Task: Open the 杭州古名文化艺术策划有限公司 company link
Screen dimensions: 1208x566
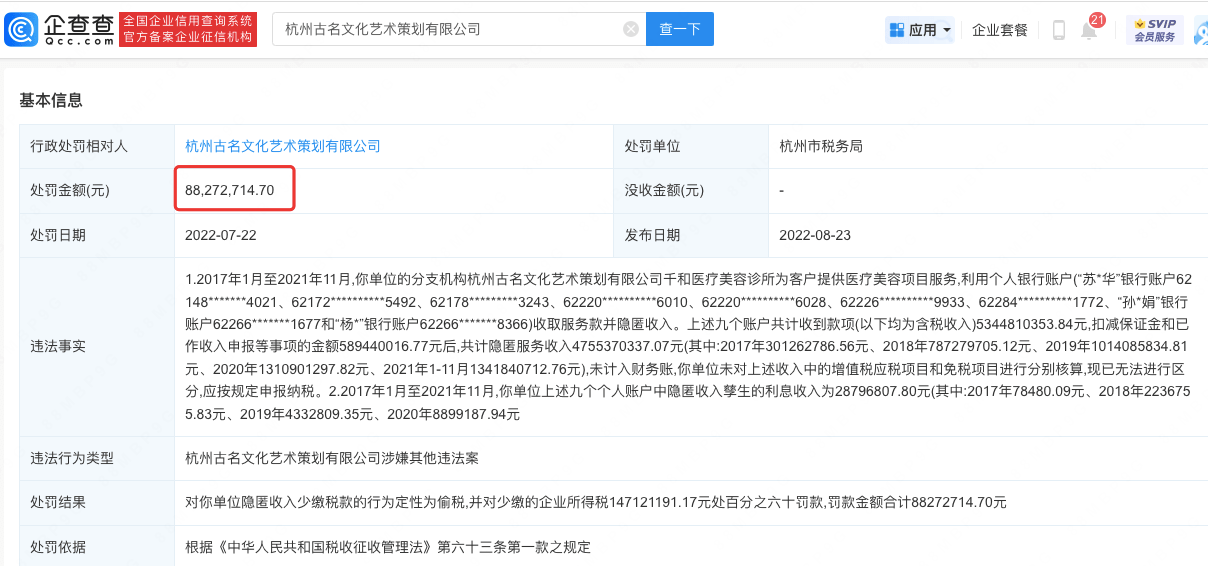Action: 283,146
